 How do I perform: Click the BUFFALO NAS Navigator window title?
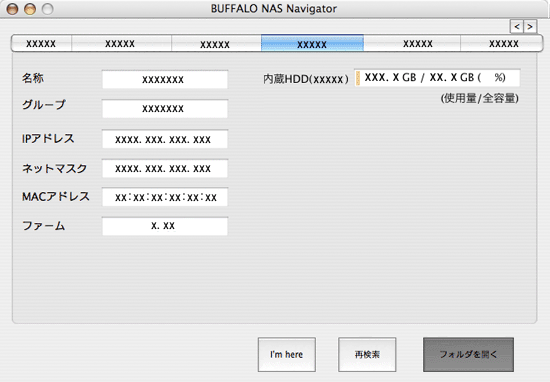(x=274, y=8)
